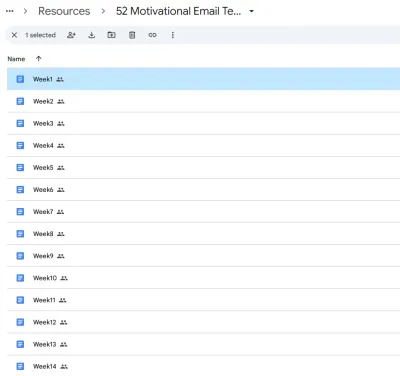Select the Week14 file name
400x376 pixels.
coord(45,366)
